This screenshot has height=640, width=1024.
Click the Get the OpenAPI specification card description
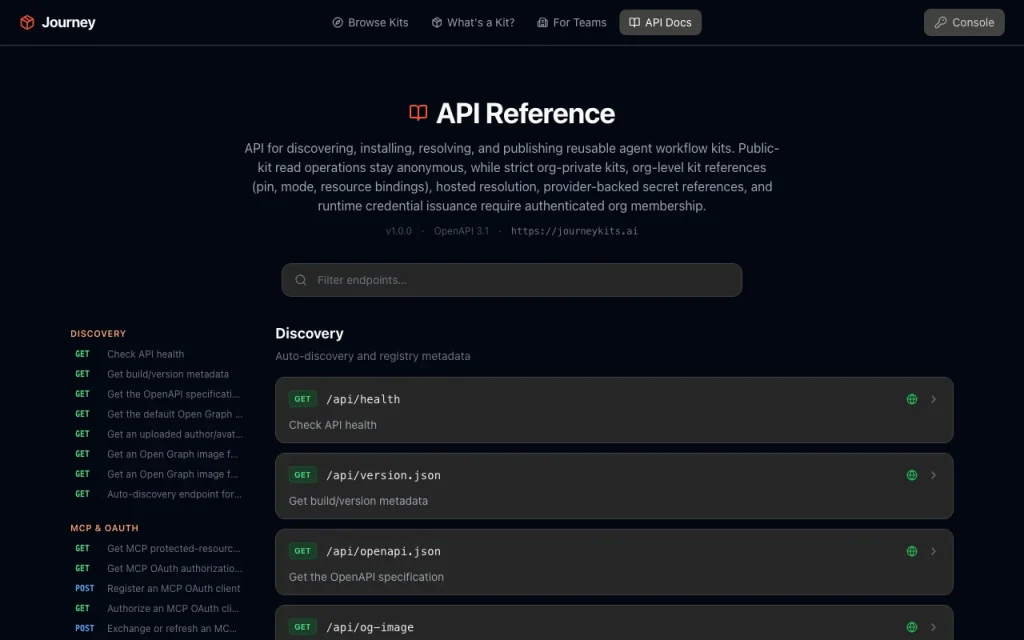click(x=366, y=577)
